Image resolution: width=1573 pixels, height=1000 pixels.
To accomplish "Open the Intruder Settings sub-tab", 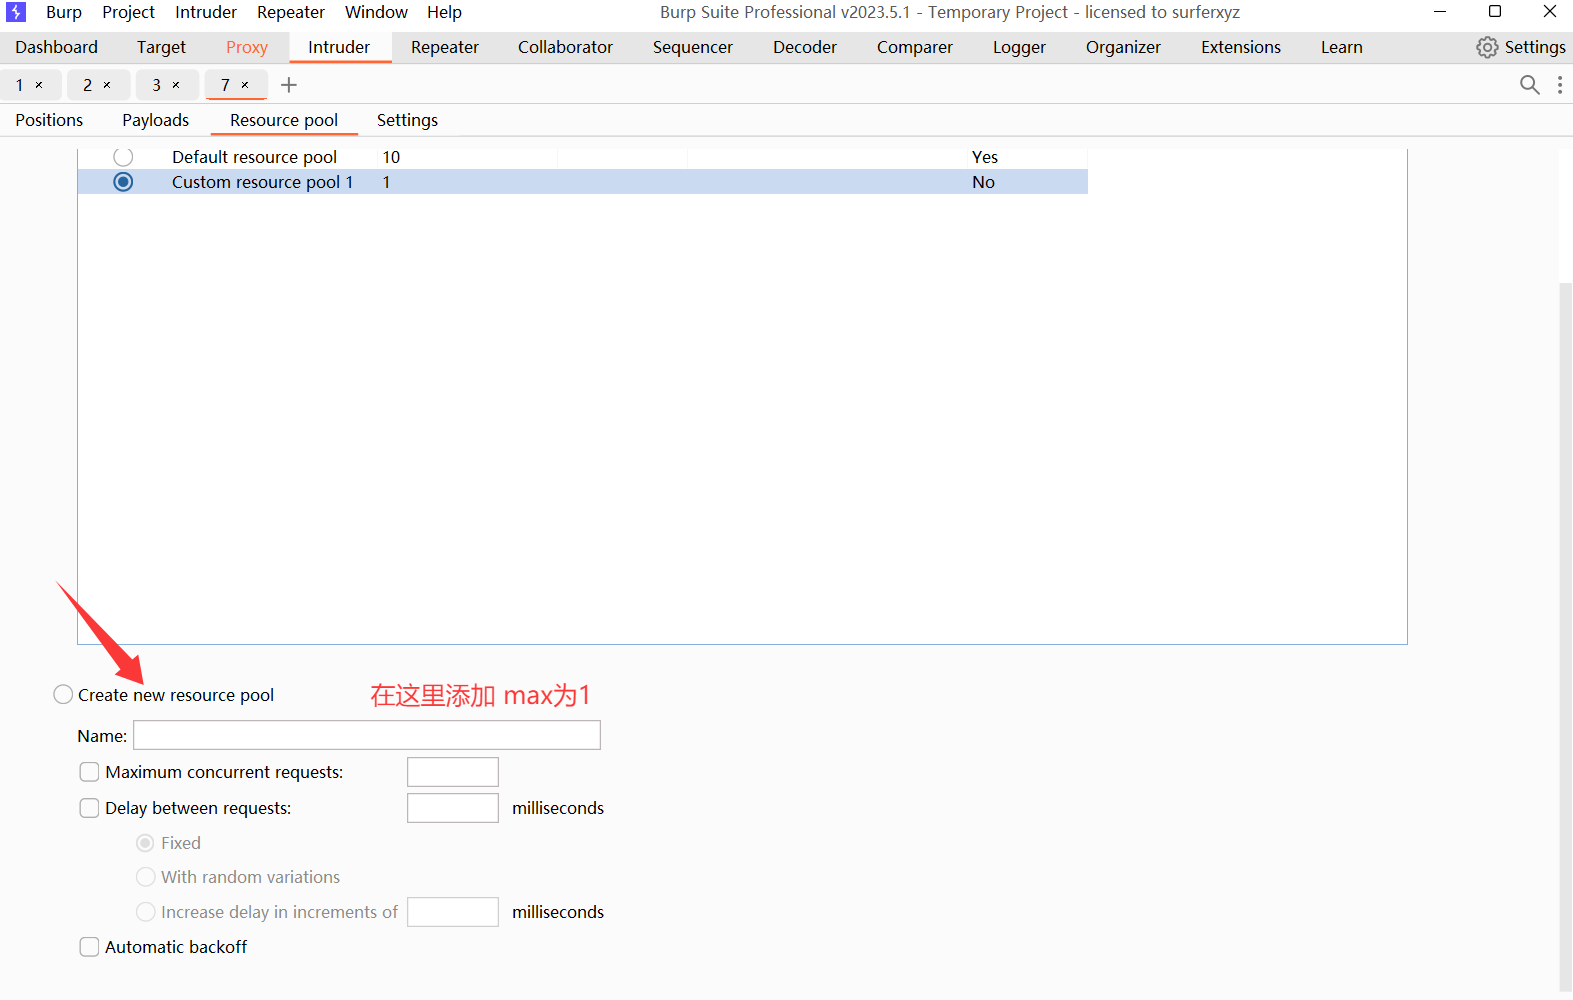I will point(407,120).
